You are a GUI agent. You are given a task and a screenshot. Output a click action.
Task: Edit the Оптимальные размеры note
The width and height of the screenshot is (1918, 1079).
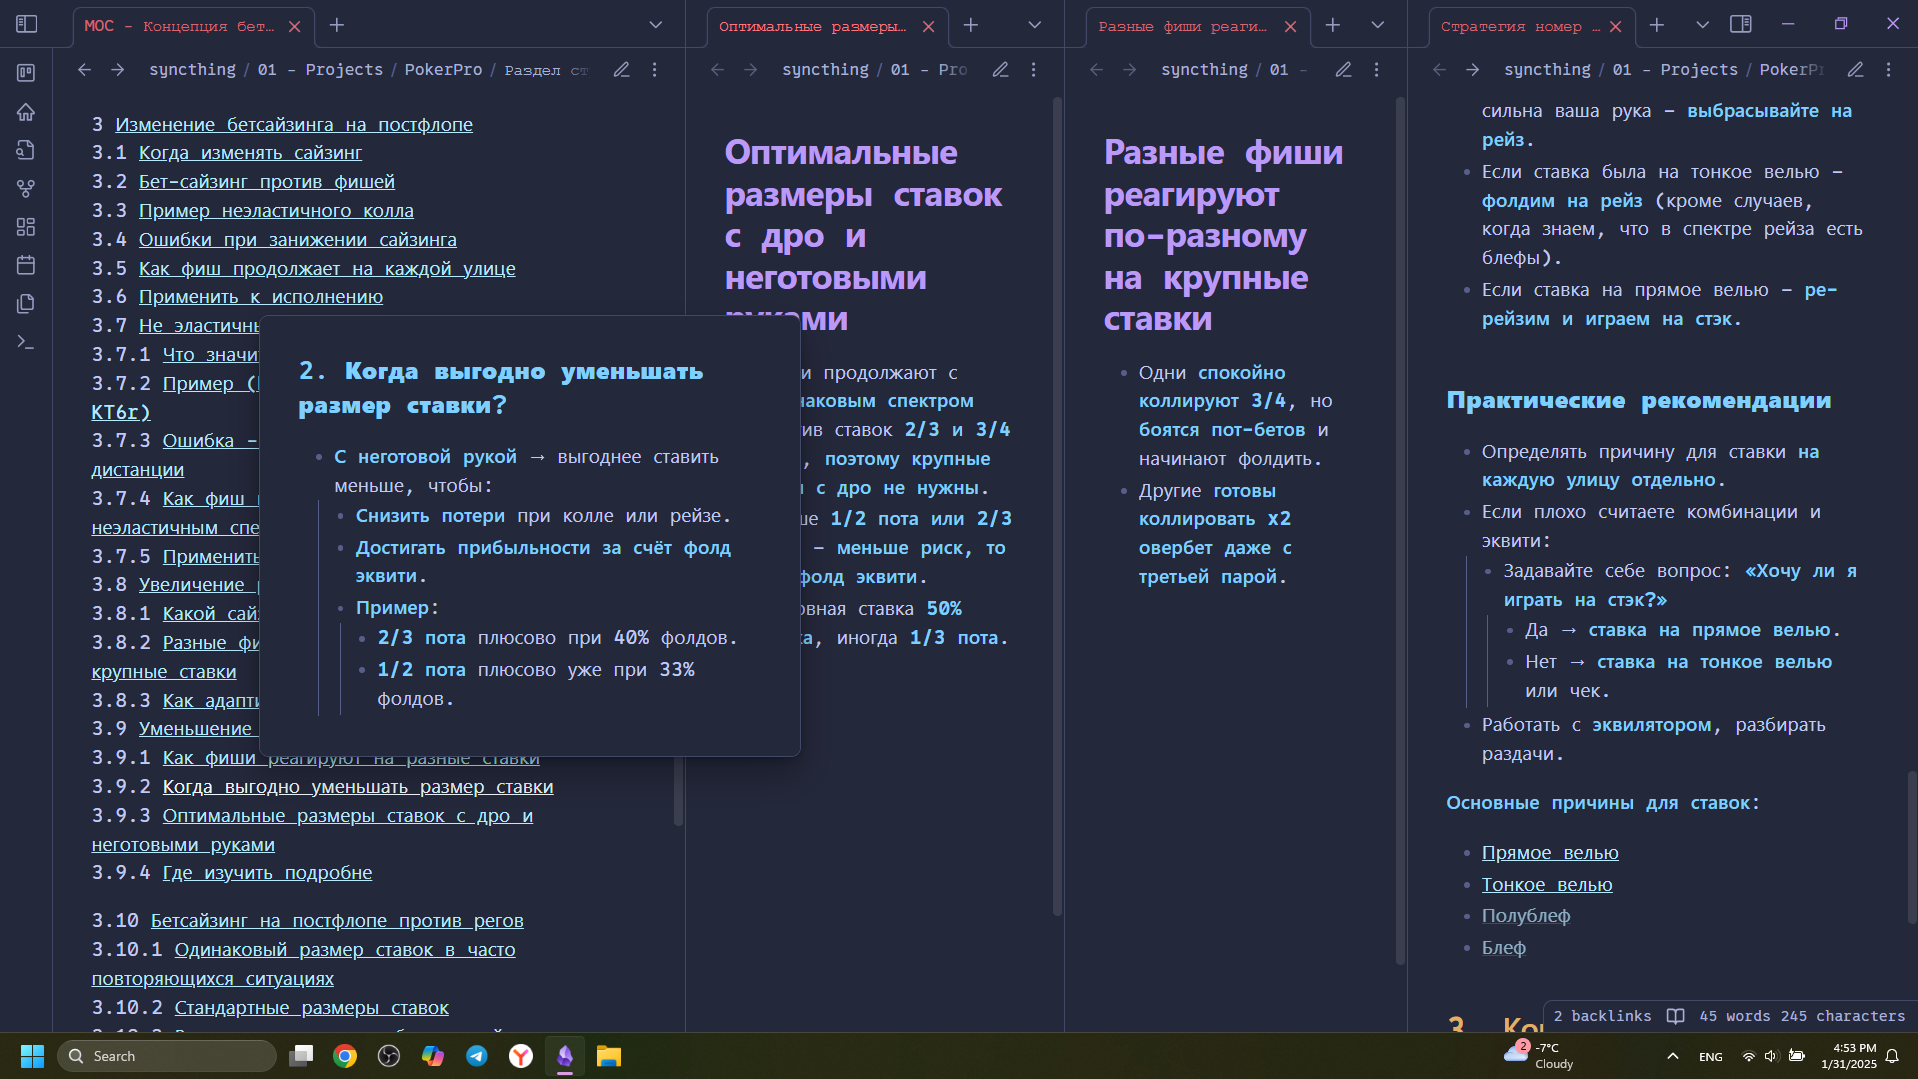click(x=1000, y=69)
